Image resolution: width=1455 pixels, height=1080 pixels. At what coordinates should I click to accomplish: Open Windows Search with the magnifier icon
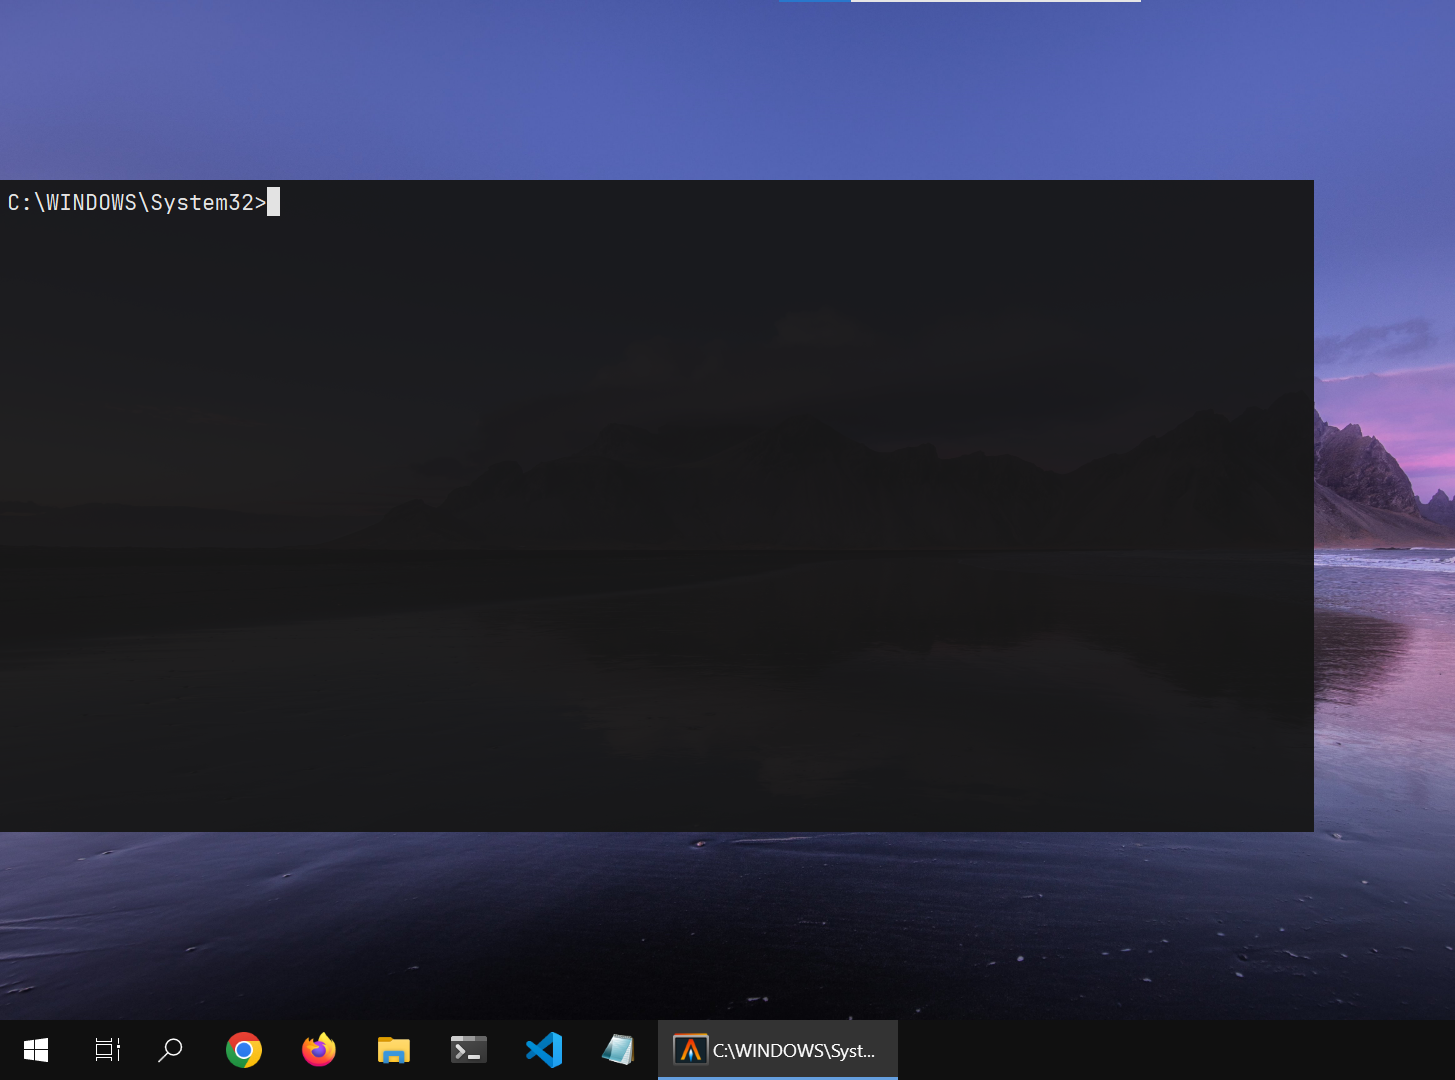(x=169, y=1049)
